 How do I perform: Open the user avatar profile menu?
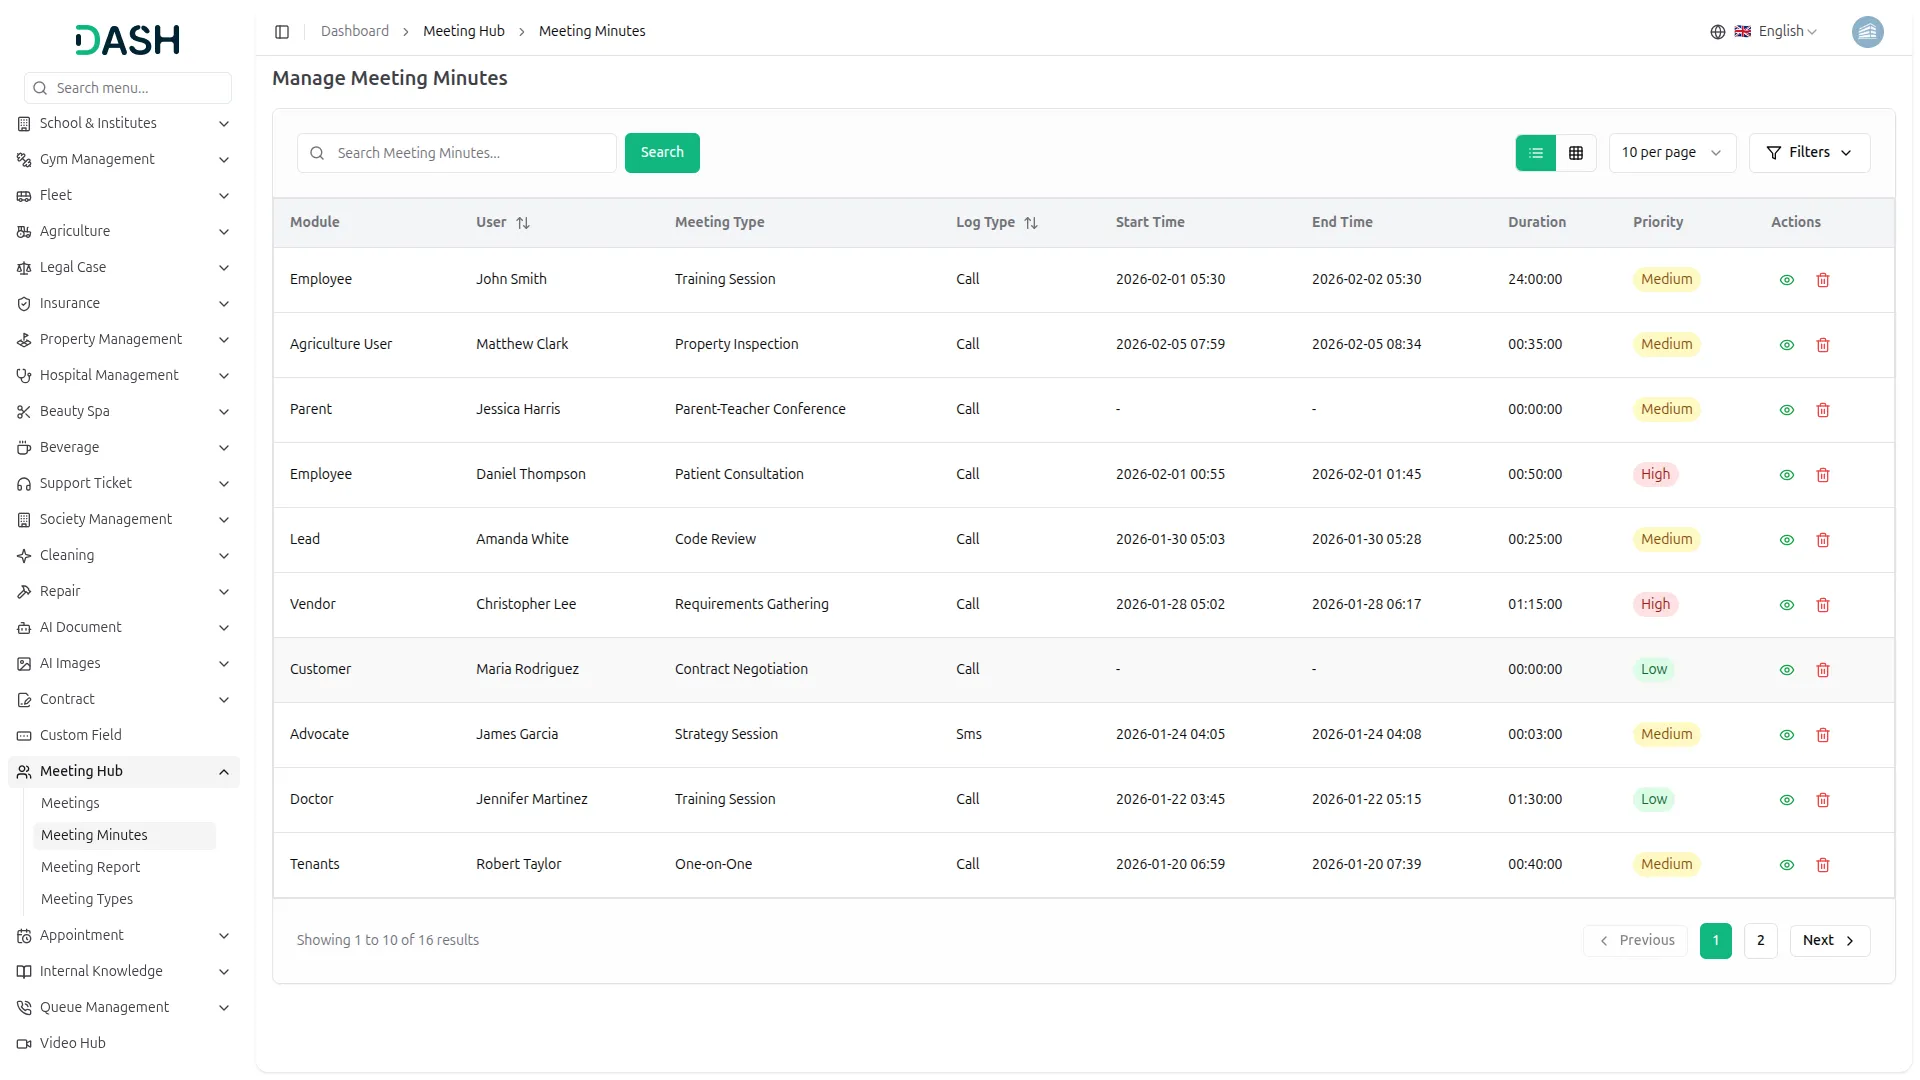1867,32
